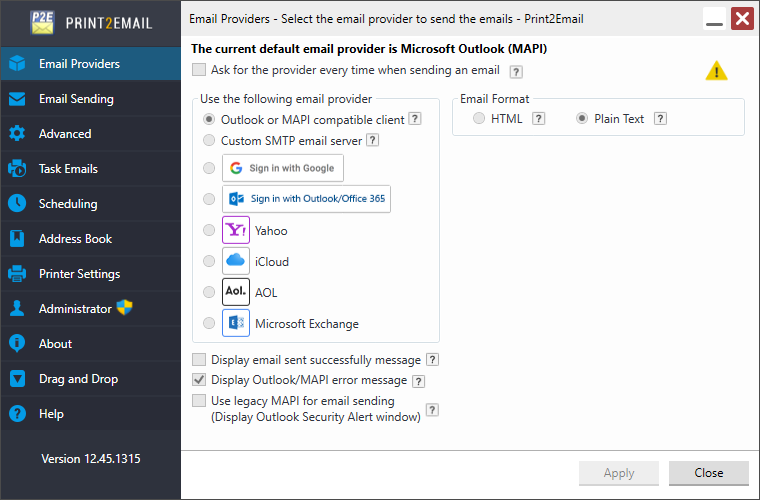Open help for legacy MAPI option

point(432,410)
